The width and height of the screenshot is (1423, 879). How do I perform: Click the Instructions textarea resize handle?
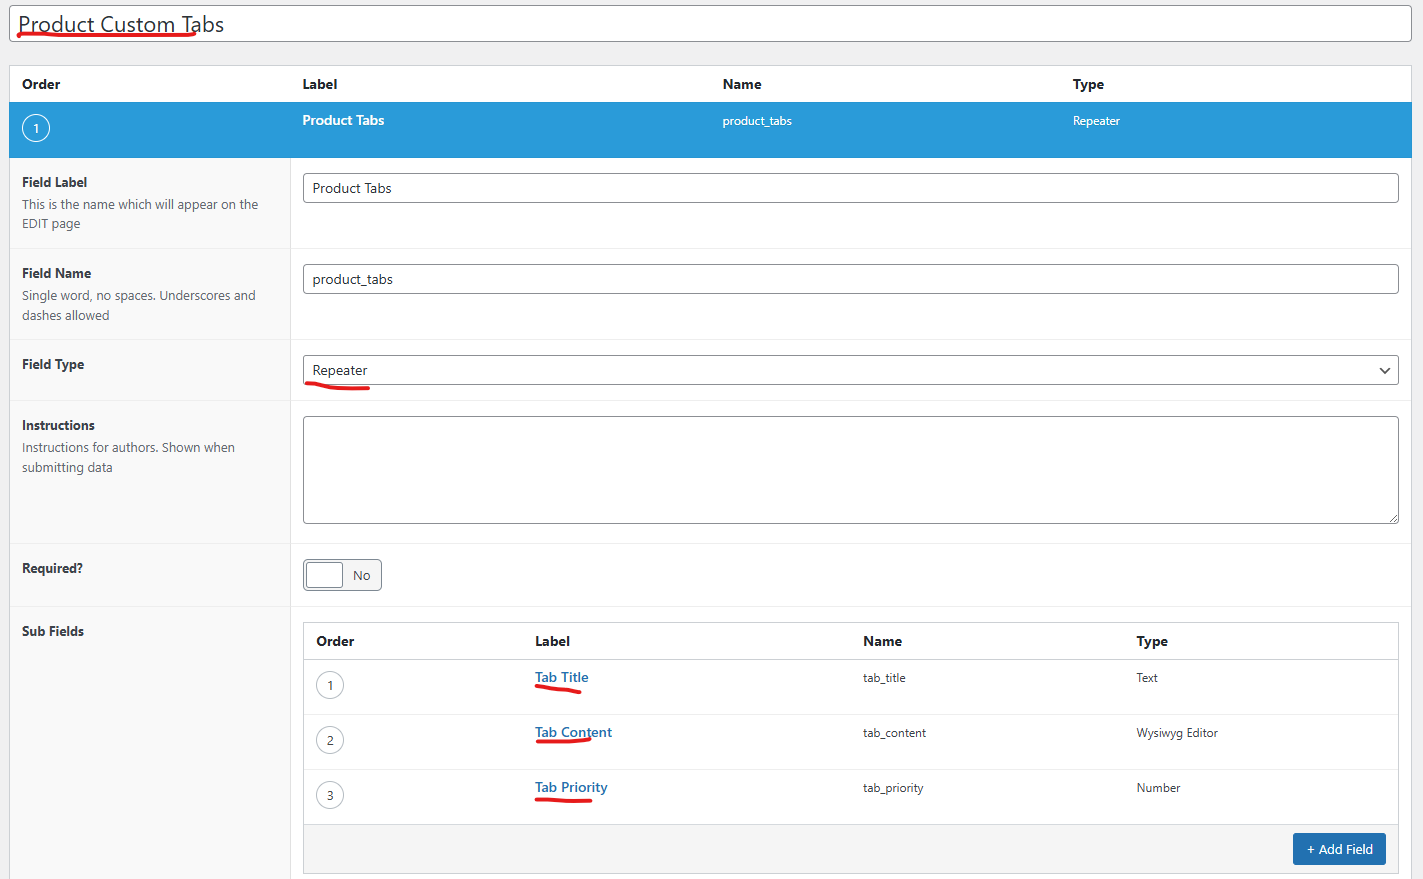tap(1392, 518)
